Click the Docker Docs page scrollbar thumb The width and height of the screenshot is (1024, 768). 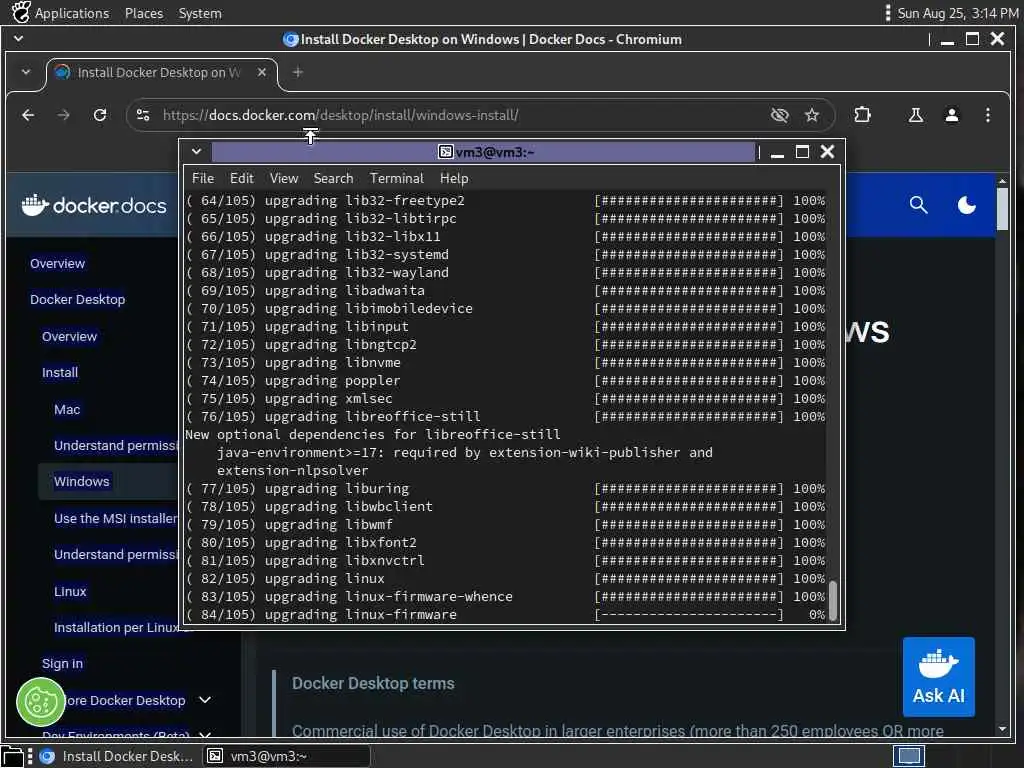pos(1002,209)
